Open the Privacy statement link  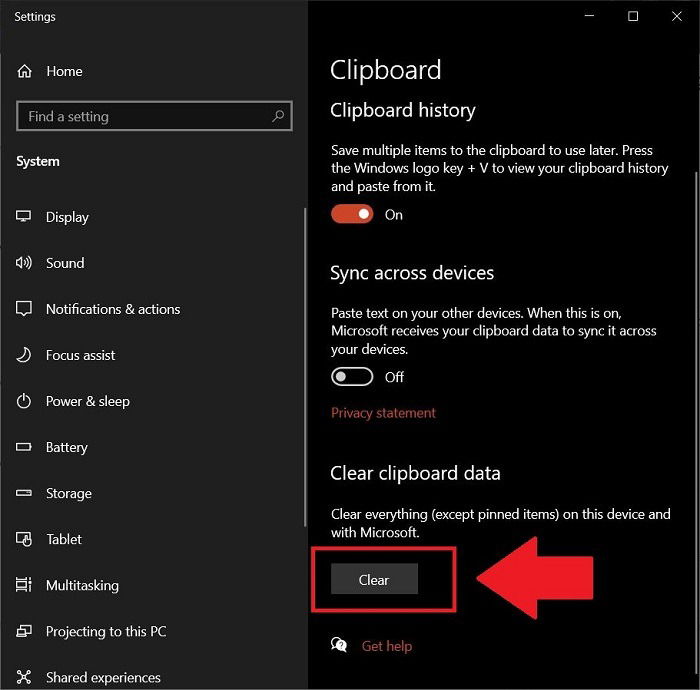tap(383, 413)
